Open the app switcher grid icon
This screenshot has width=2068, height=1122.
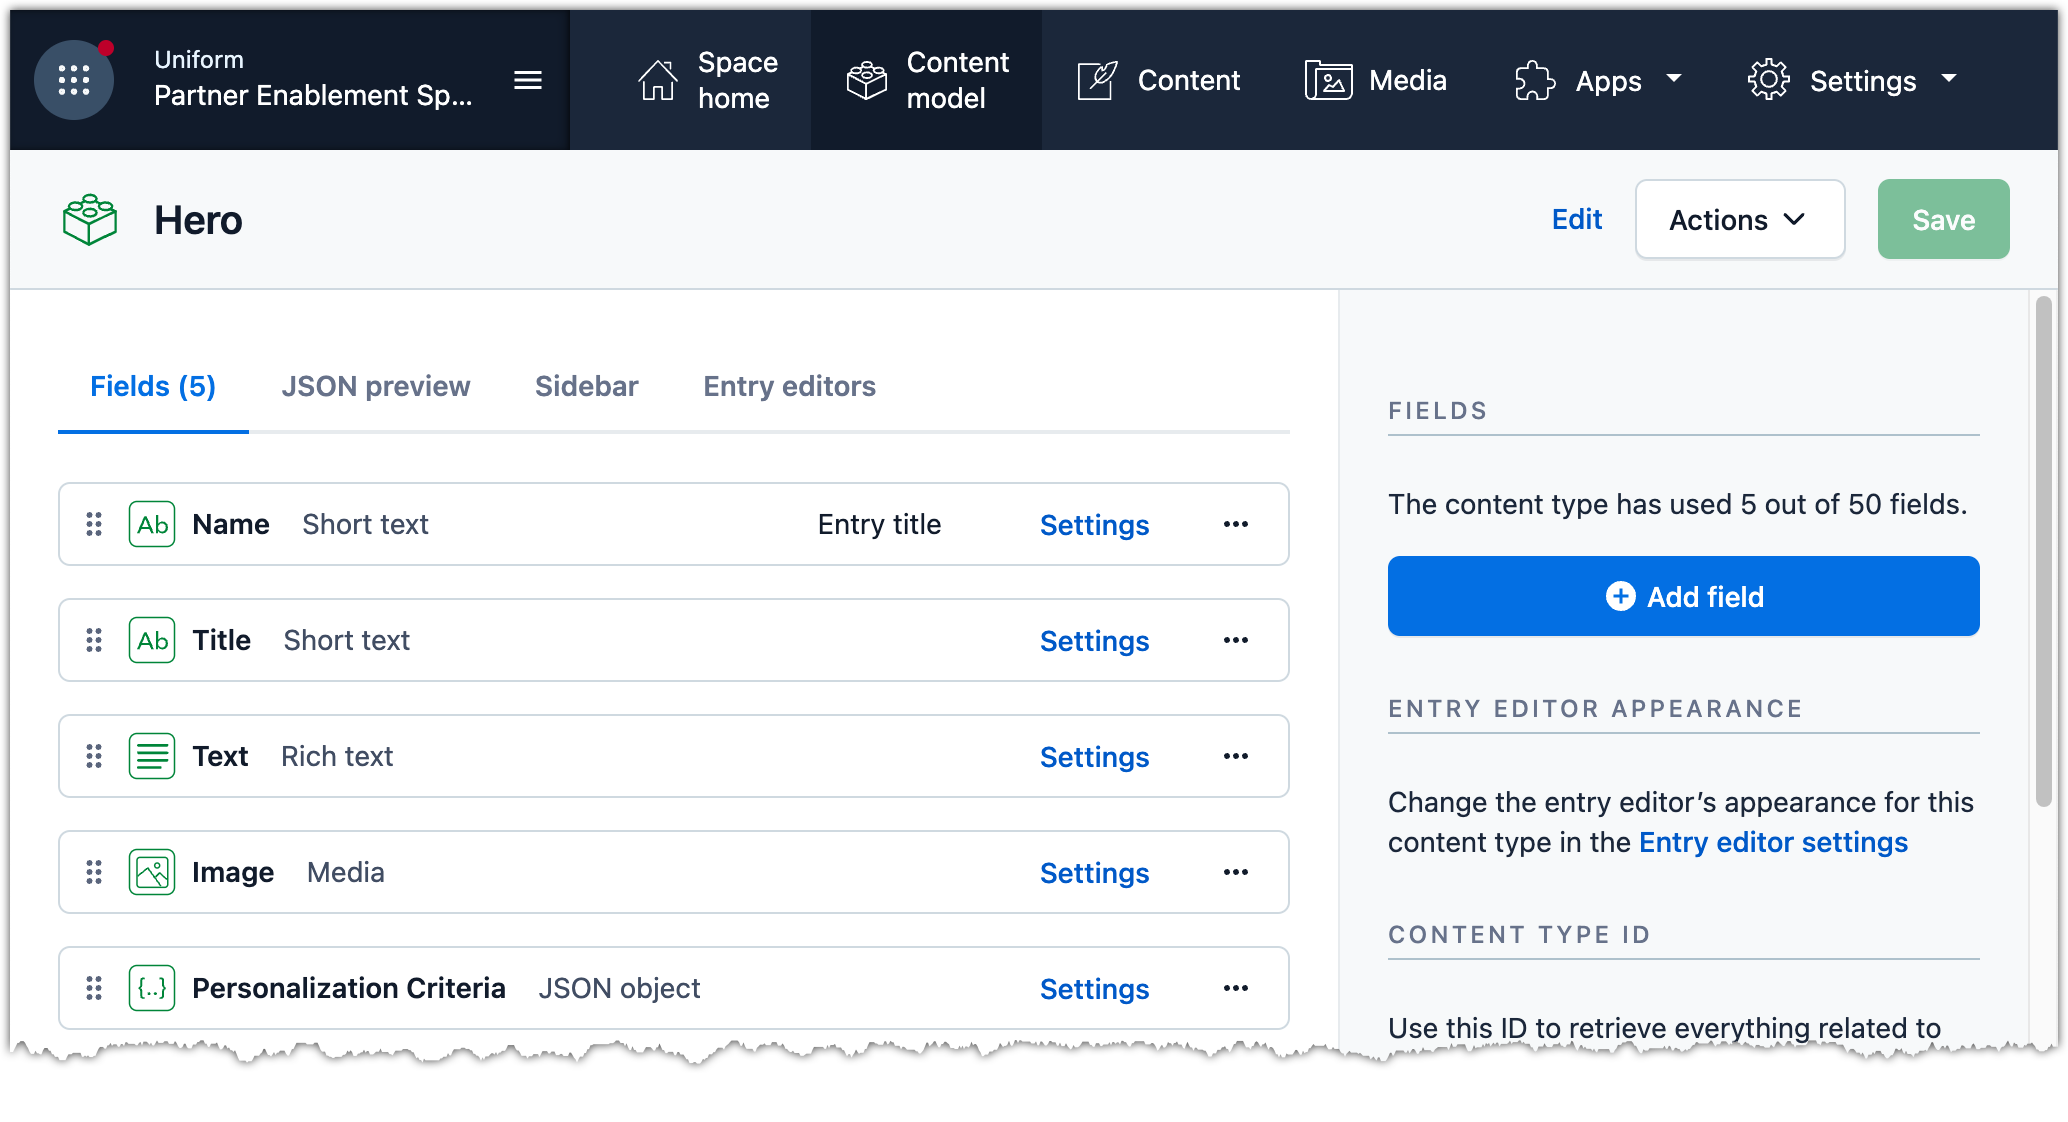[x=73, y=80]
